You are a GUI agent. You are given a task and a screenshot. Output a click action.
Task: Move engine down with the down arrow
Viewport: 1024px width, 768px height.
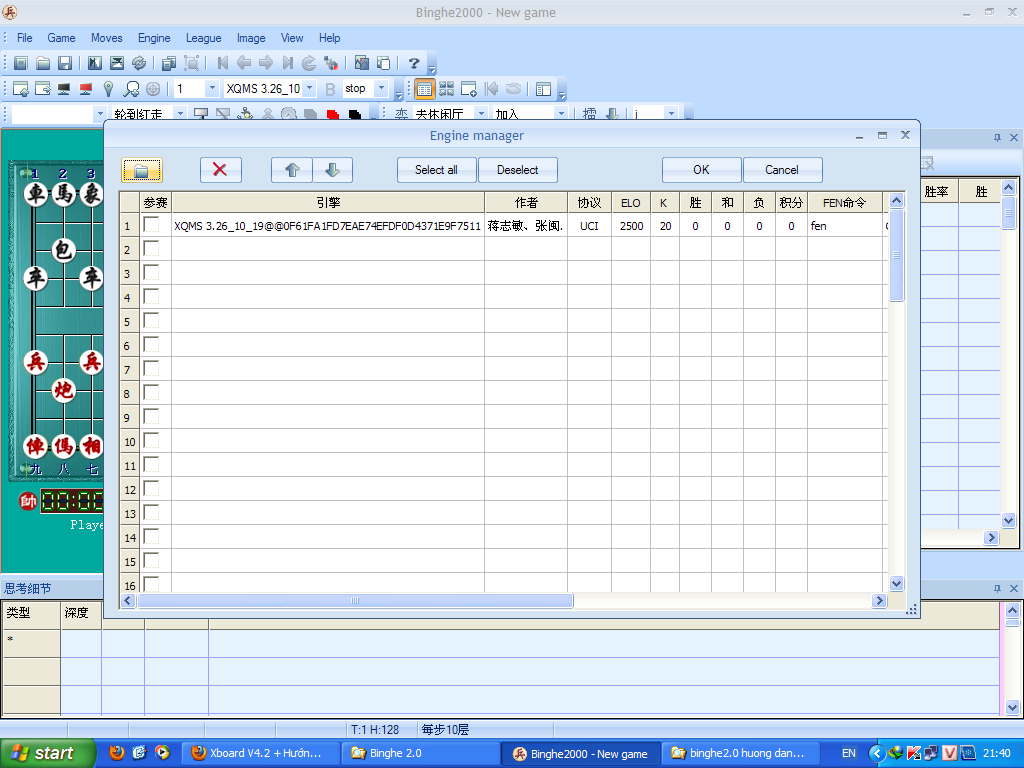point(332,170)
